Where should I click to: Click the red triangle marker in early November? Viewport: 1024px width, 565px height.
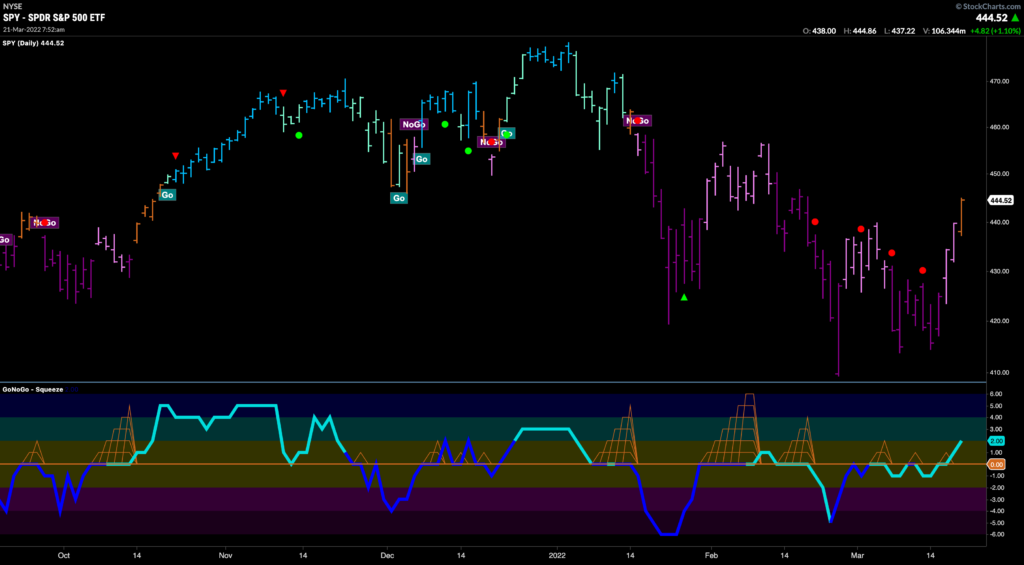[283, 93]
